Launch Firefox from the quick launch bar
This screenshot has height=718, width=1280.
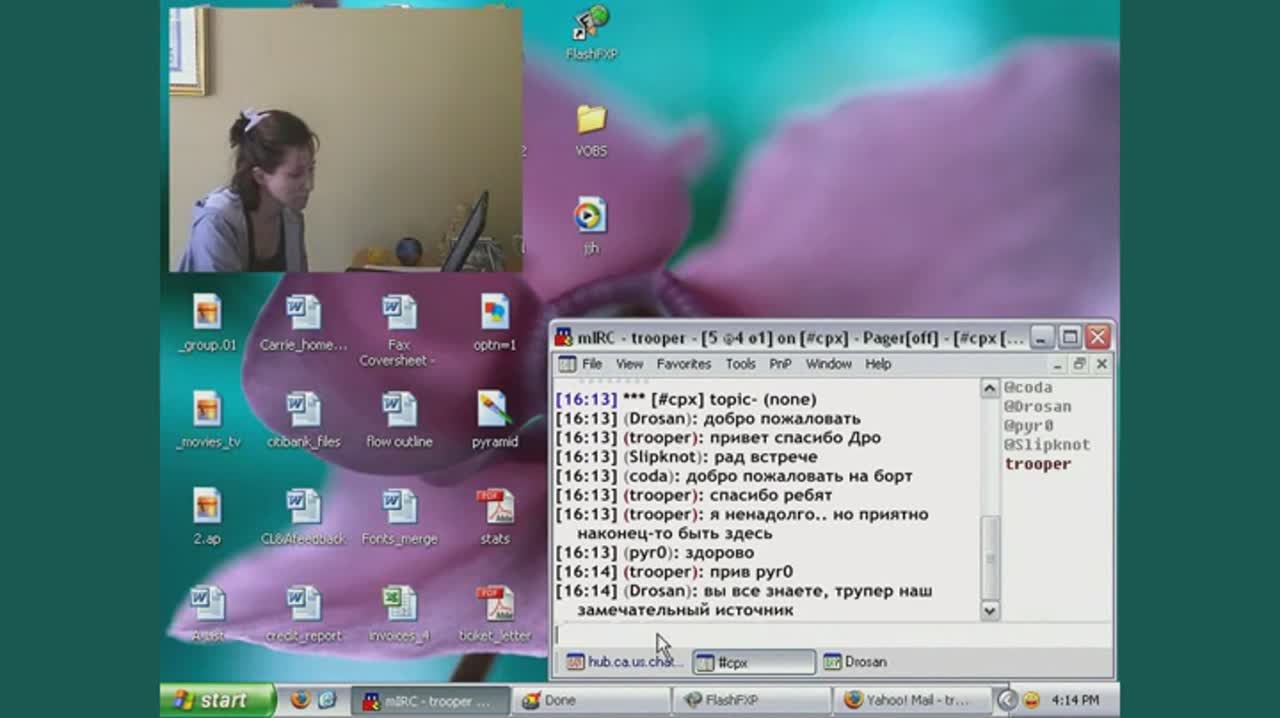[300, 700]
